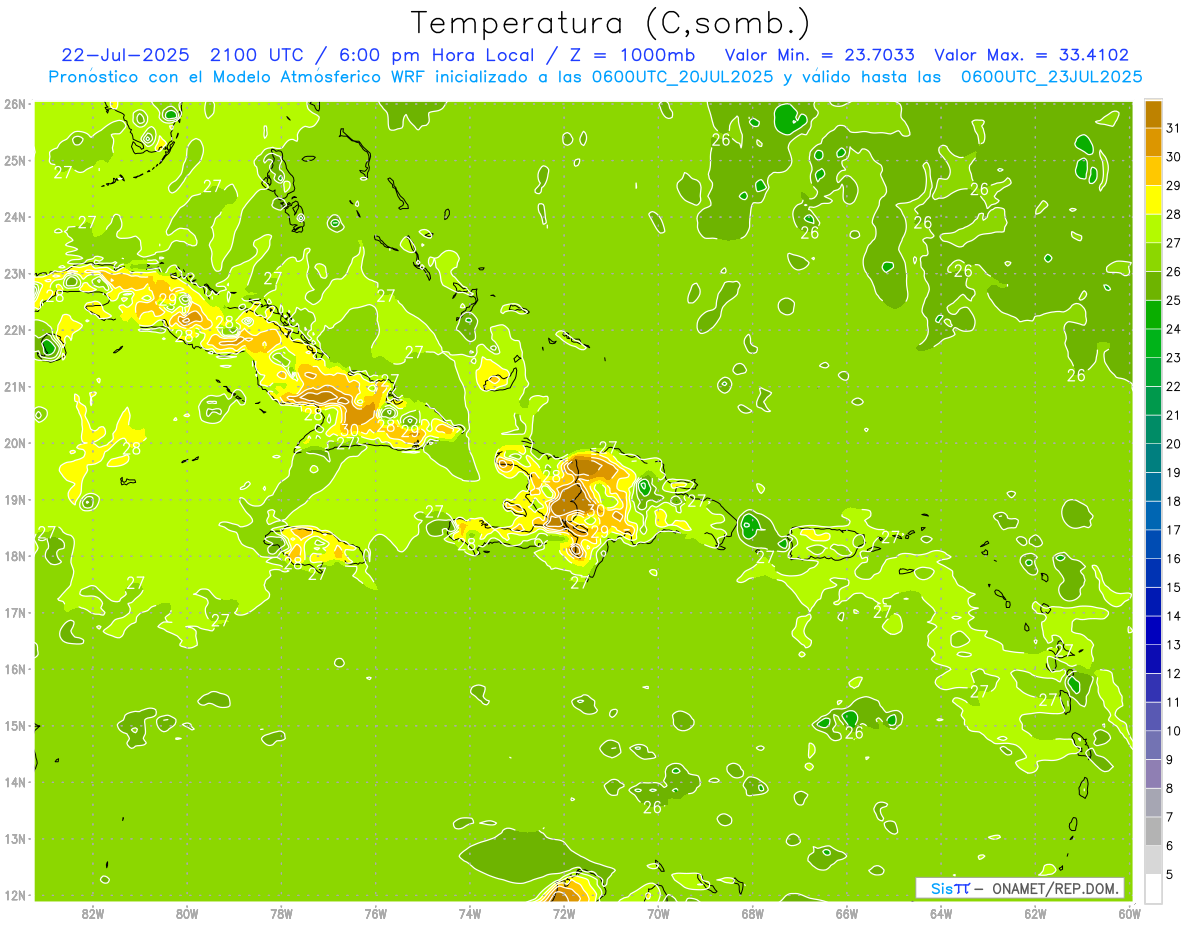
Task: Click the legend value 25
Action: [1173, 300]
